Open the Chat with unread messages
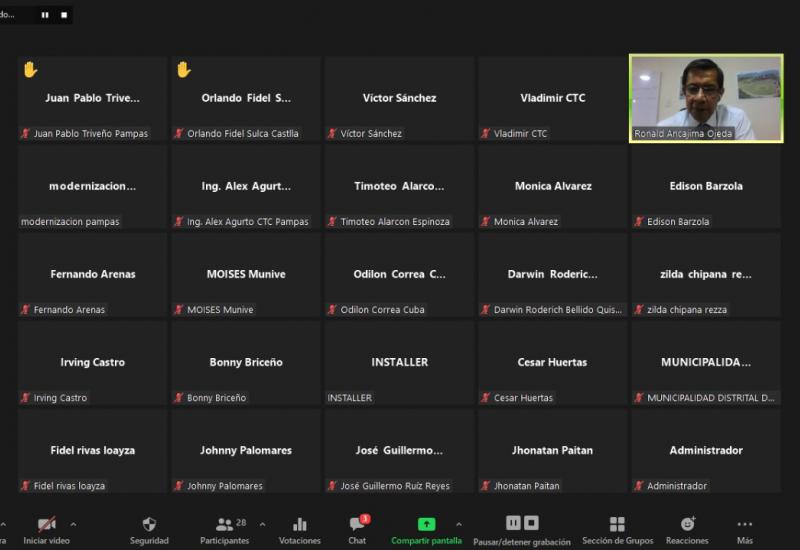The image size is (800, 550). click(x=357, y=524)
